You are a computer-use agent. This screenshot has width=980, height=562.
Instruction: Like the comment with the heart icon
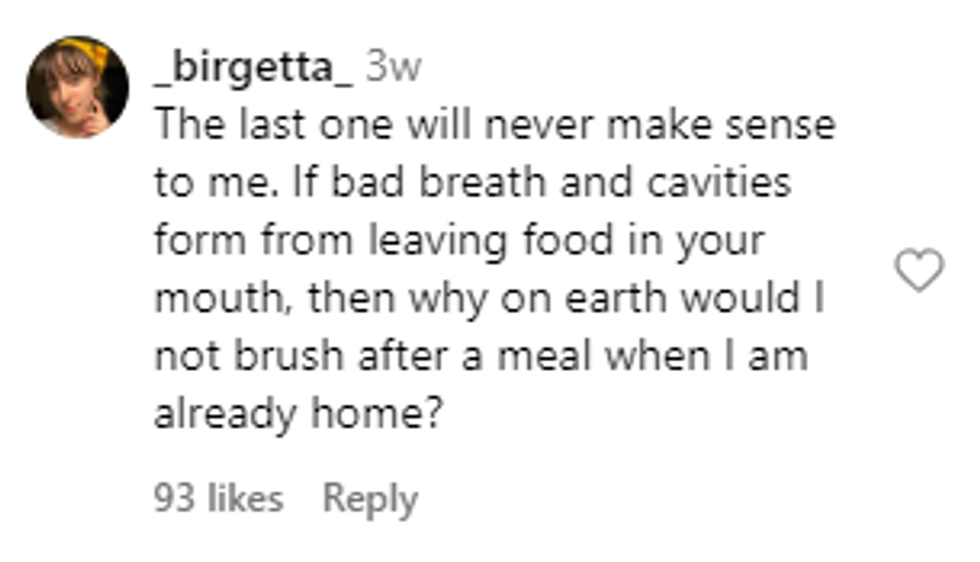tap(917, 271)
